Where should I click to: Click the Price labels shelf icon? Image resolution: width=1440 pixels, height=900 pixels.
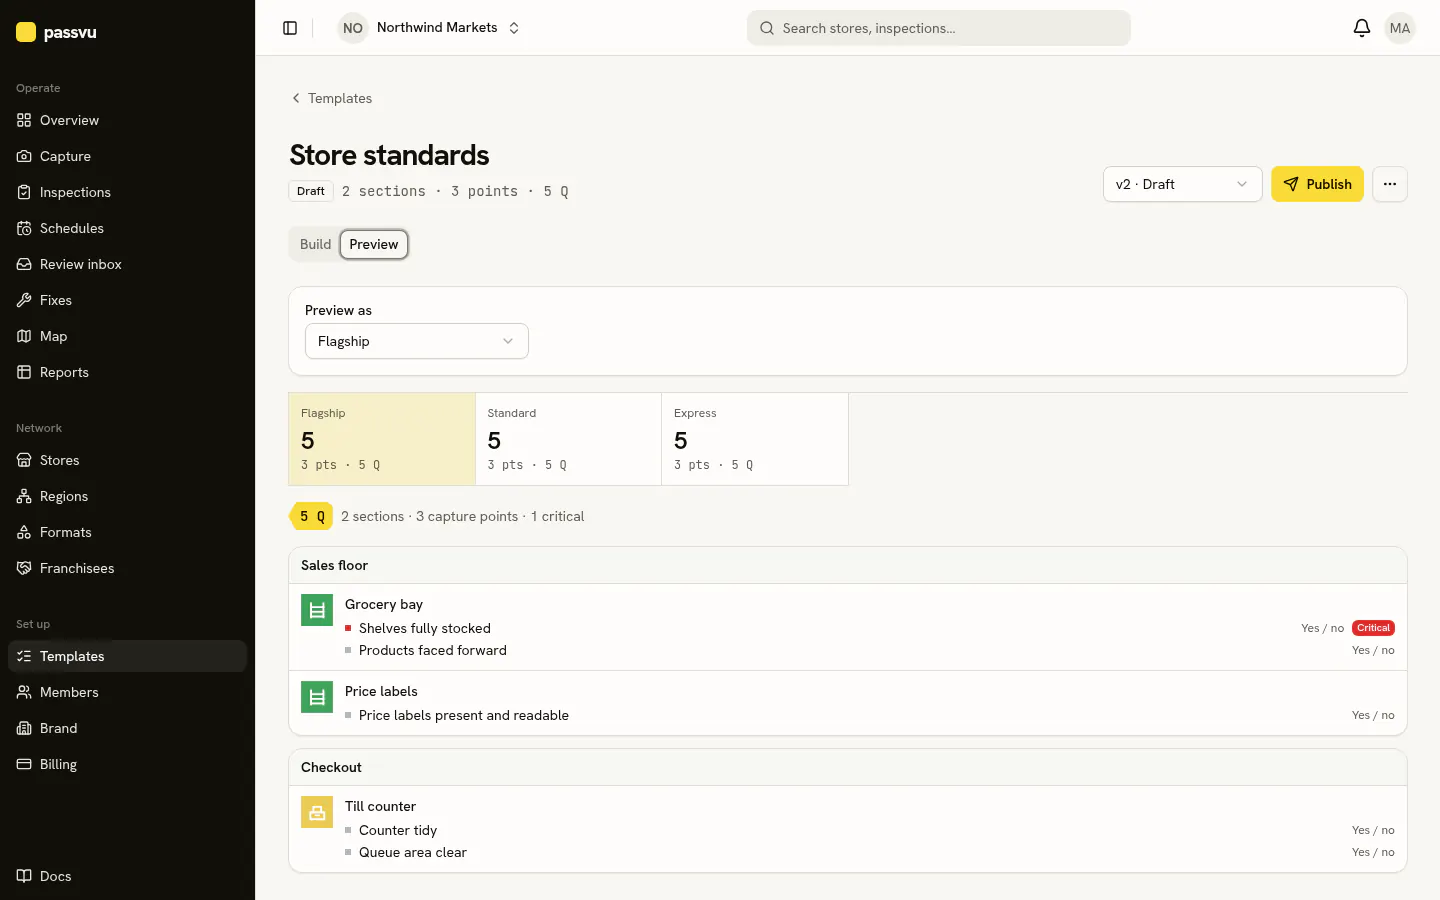pos(317,697)
